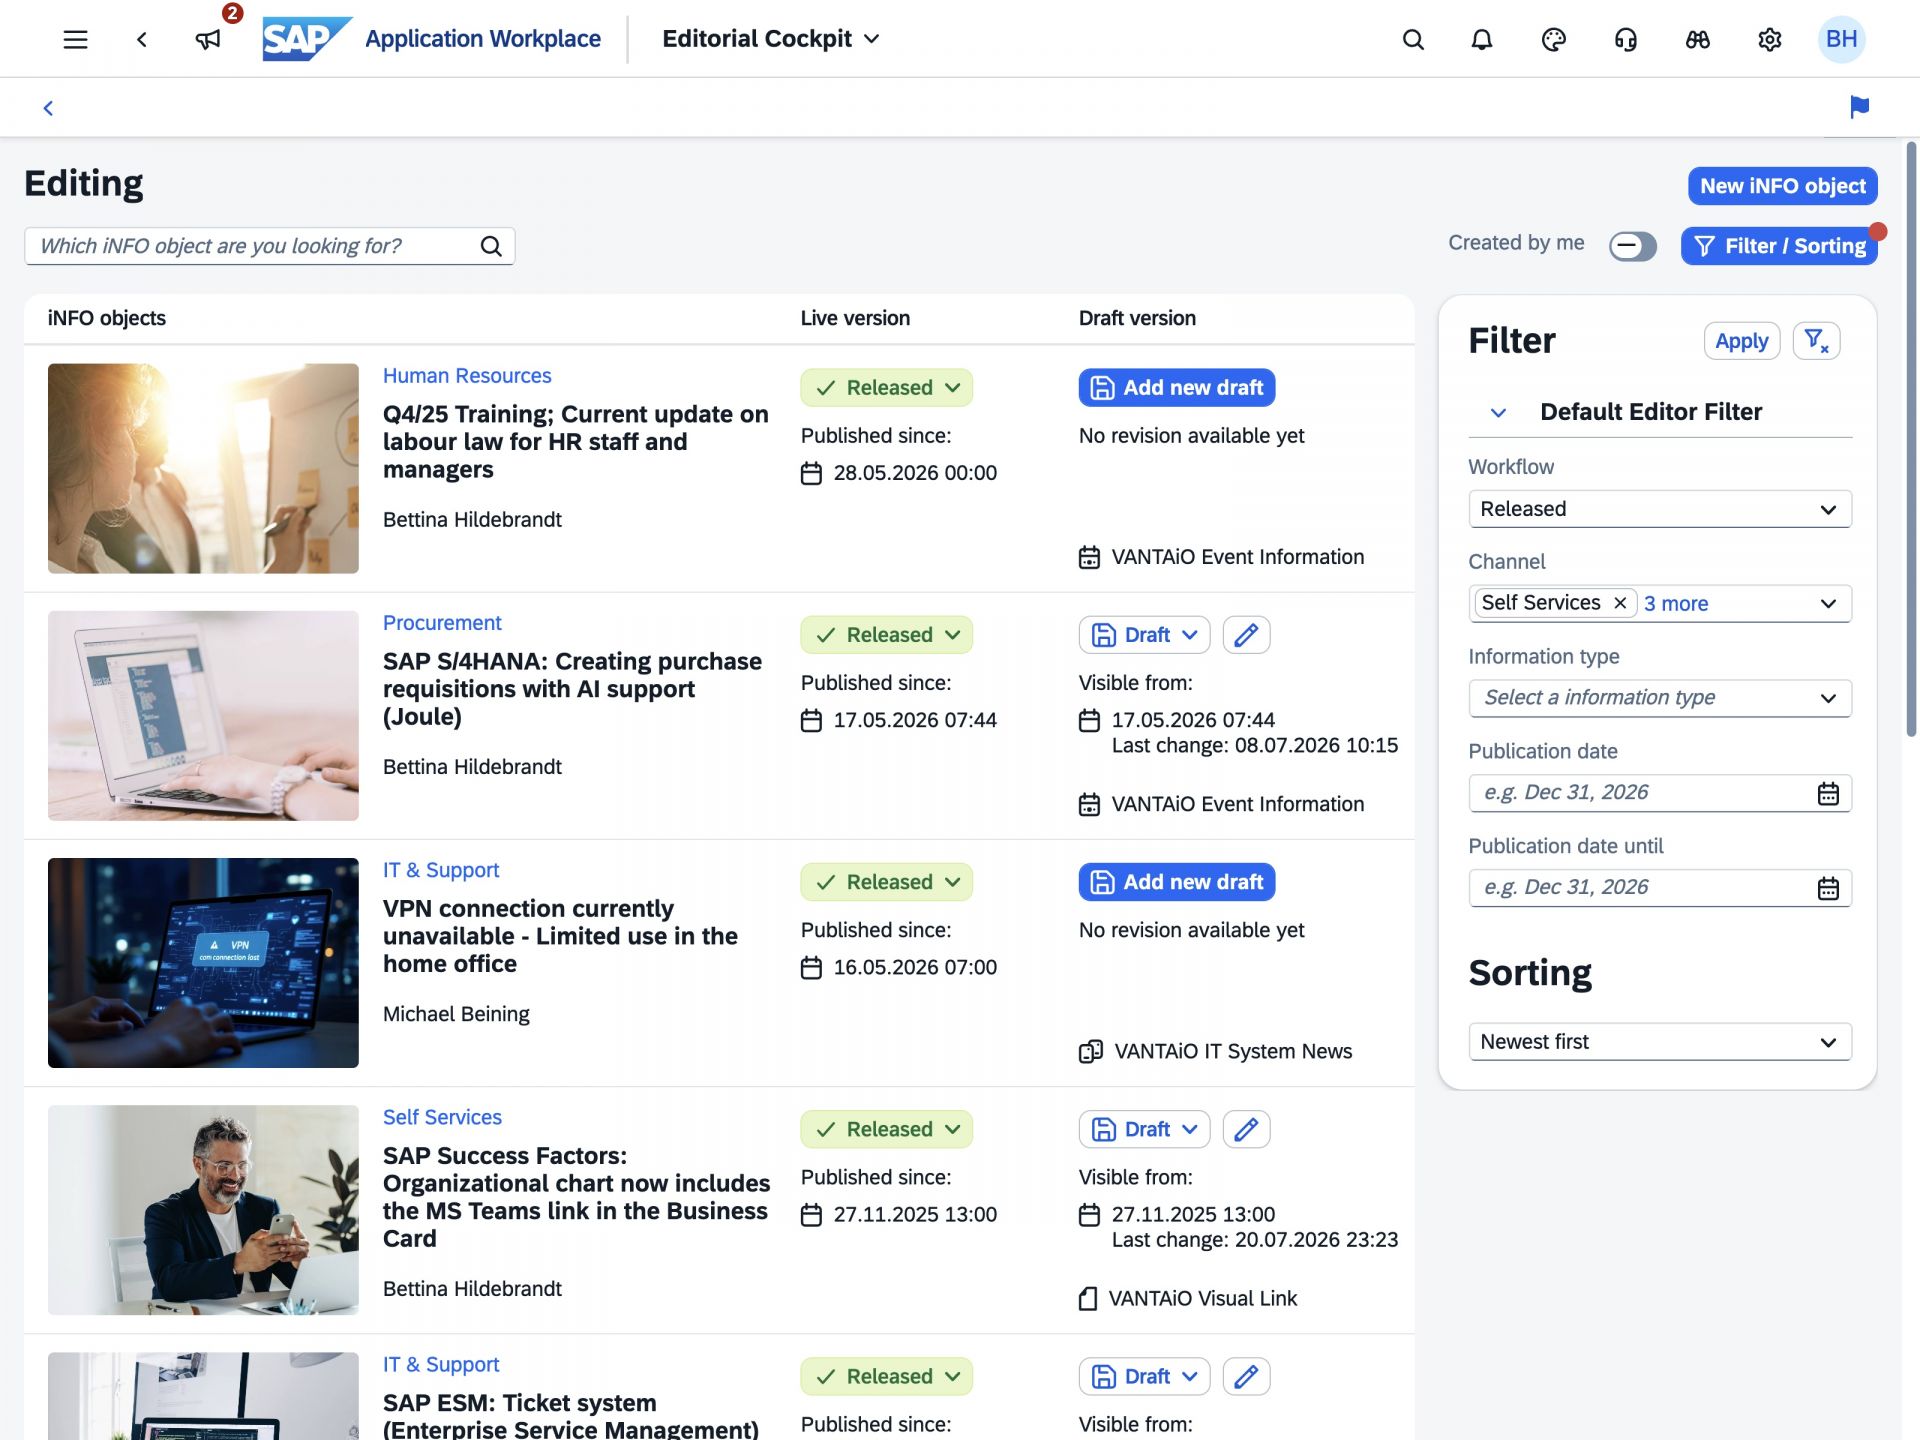Open the Procurement category link
The height and width of the screenshot is (1440, 1920).
click(x=442, y=623)
